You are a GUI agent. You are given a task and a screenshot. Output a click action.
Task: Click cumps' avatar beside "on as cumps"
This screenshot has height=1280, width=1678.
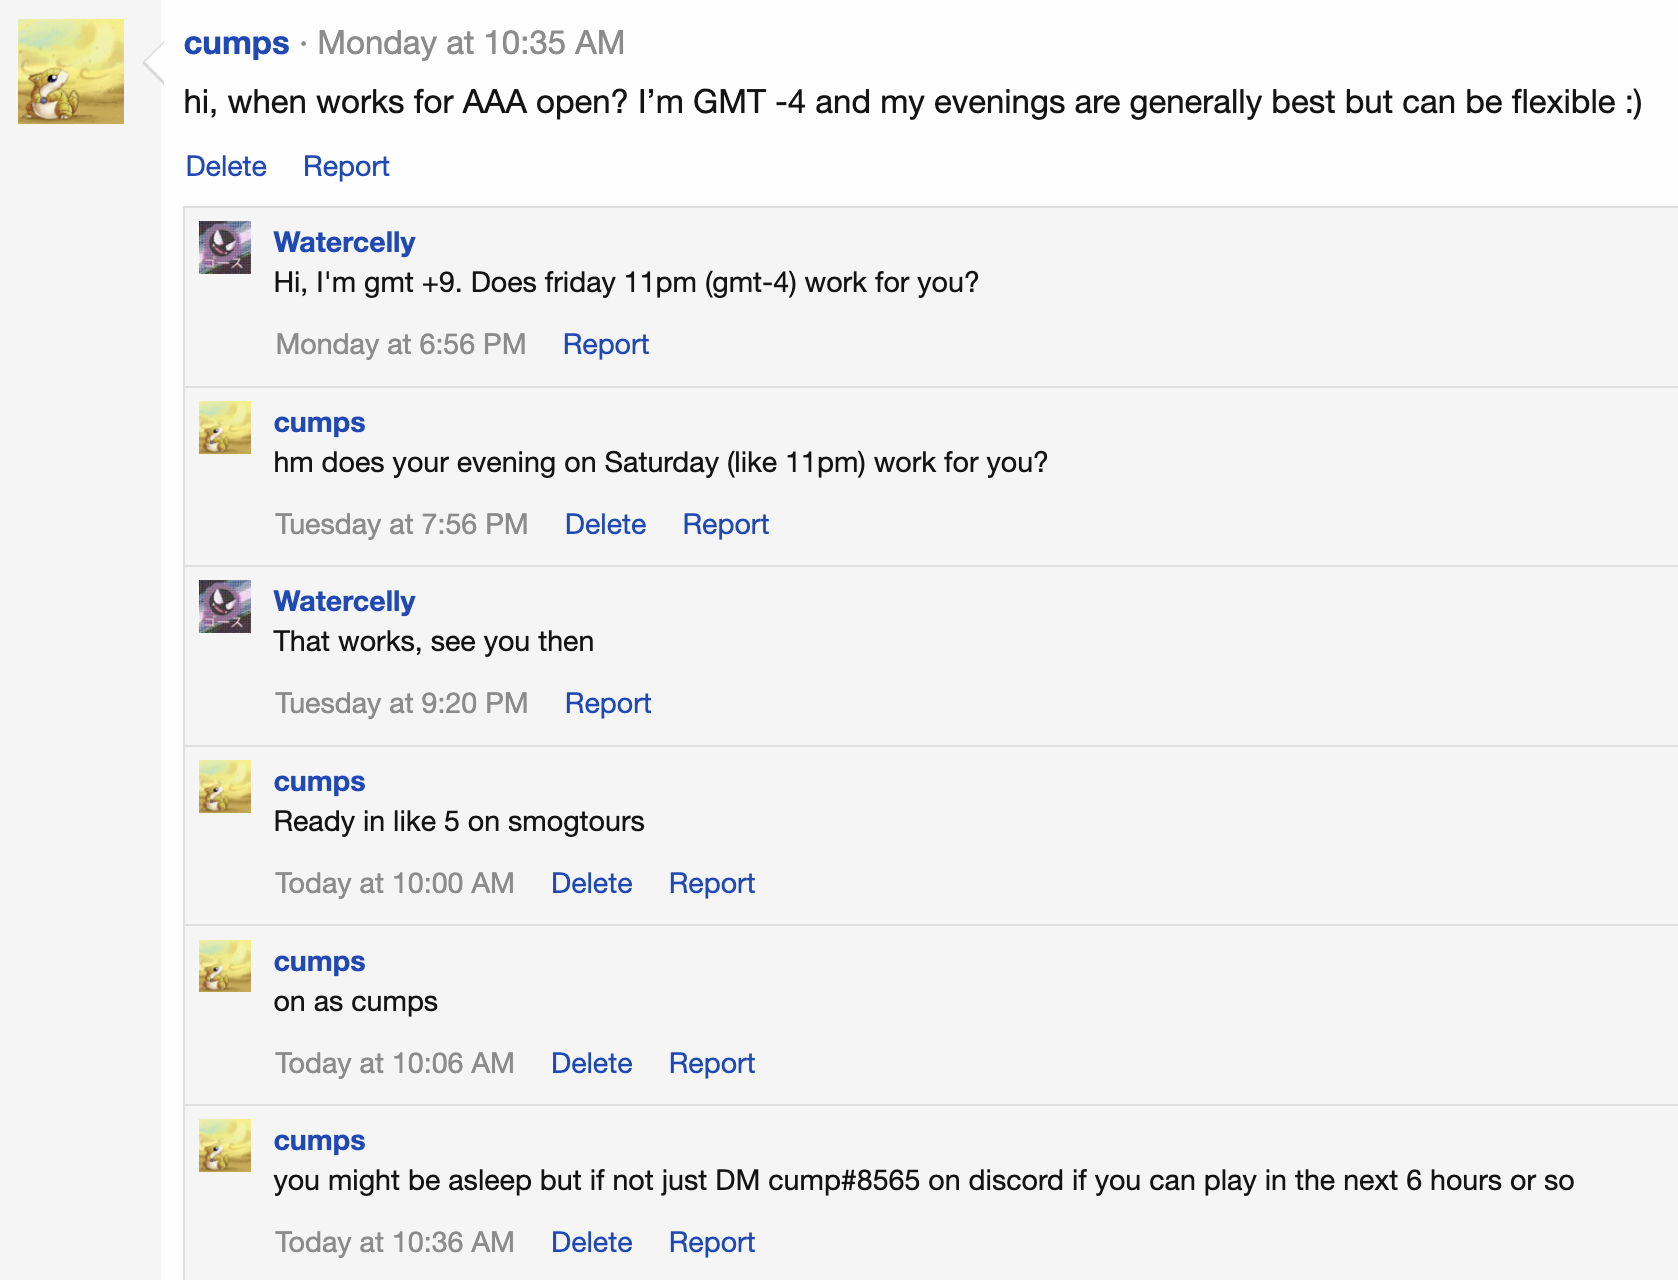click(x=225, y=966)
